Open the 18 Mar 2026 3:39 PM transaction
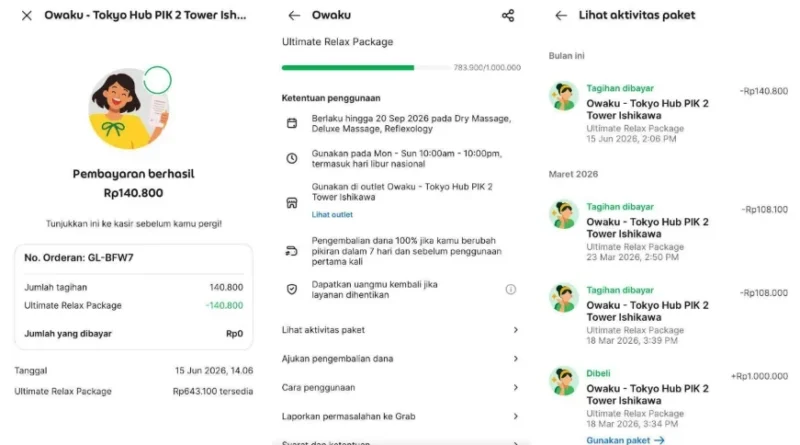 point(668,315)
